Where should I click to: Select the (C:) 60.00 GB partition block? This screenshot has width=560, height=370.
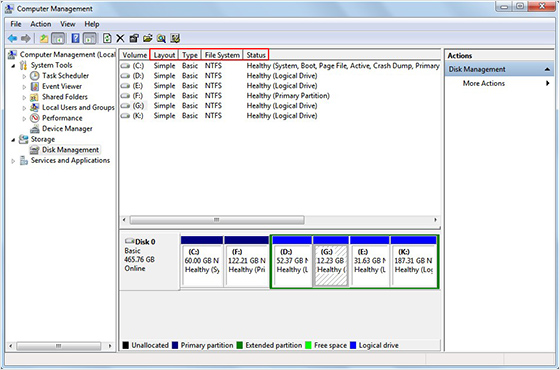(x=202, y=261)
